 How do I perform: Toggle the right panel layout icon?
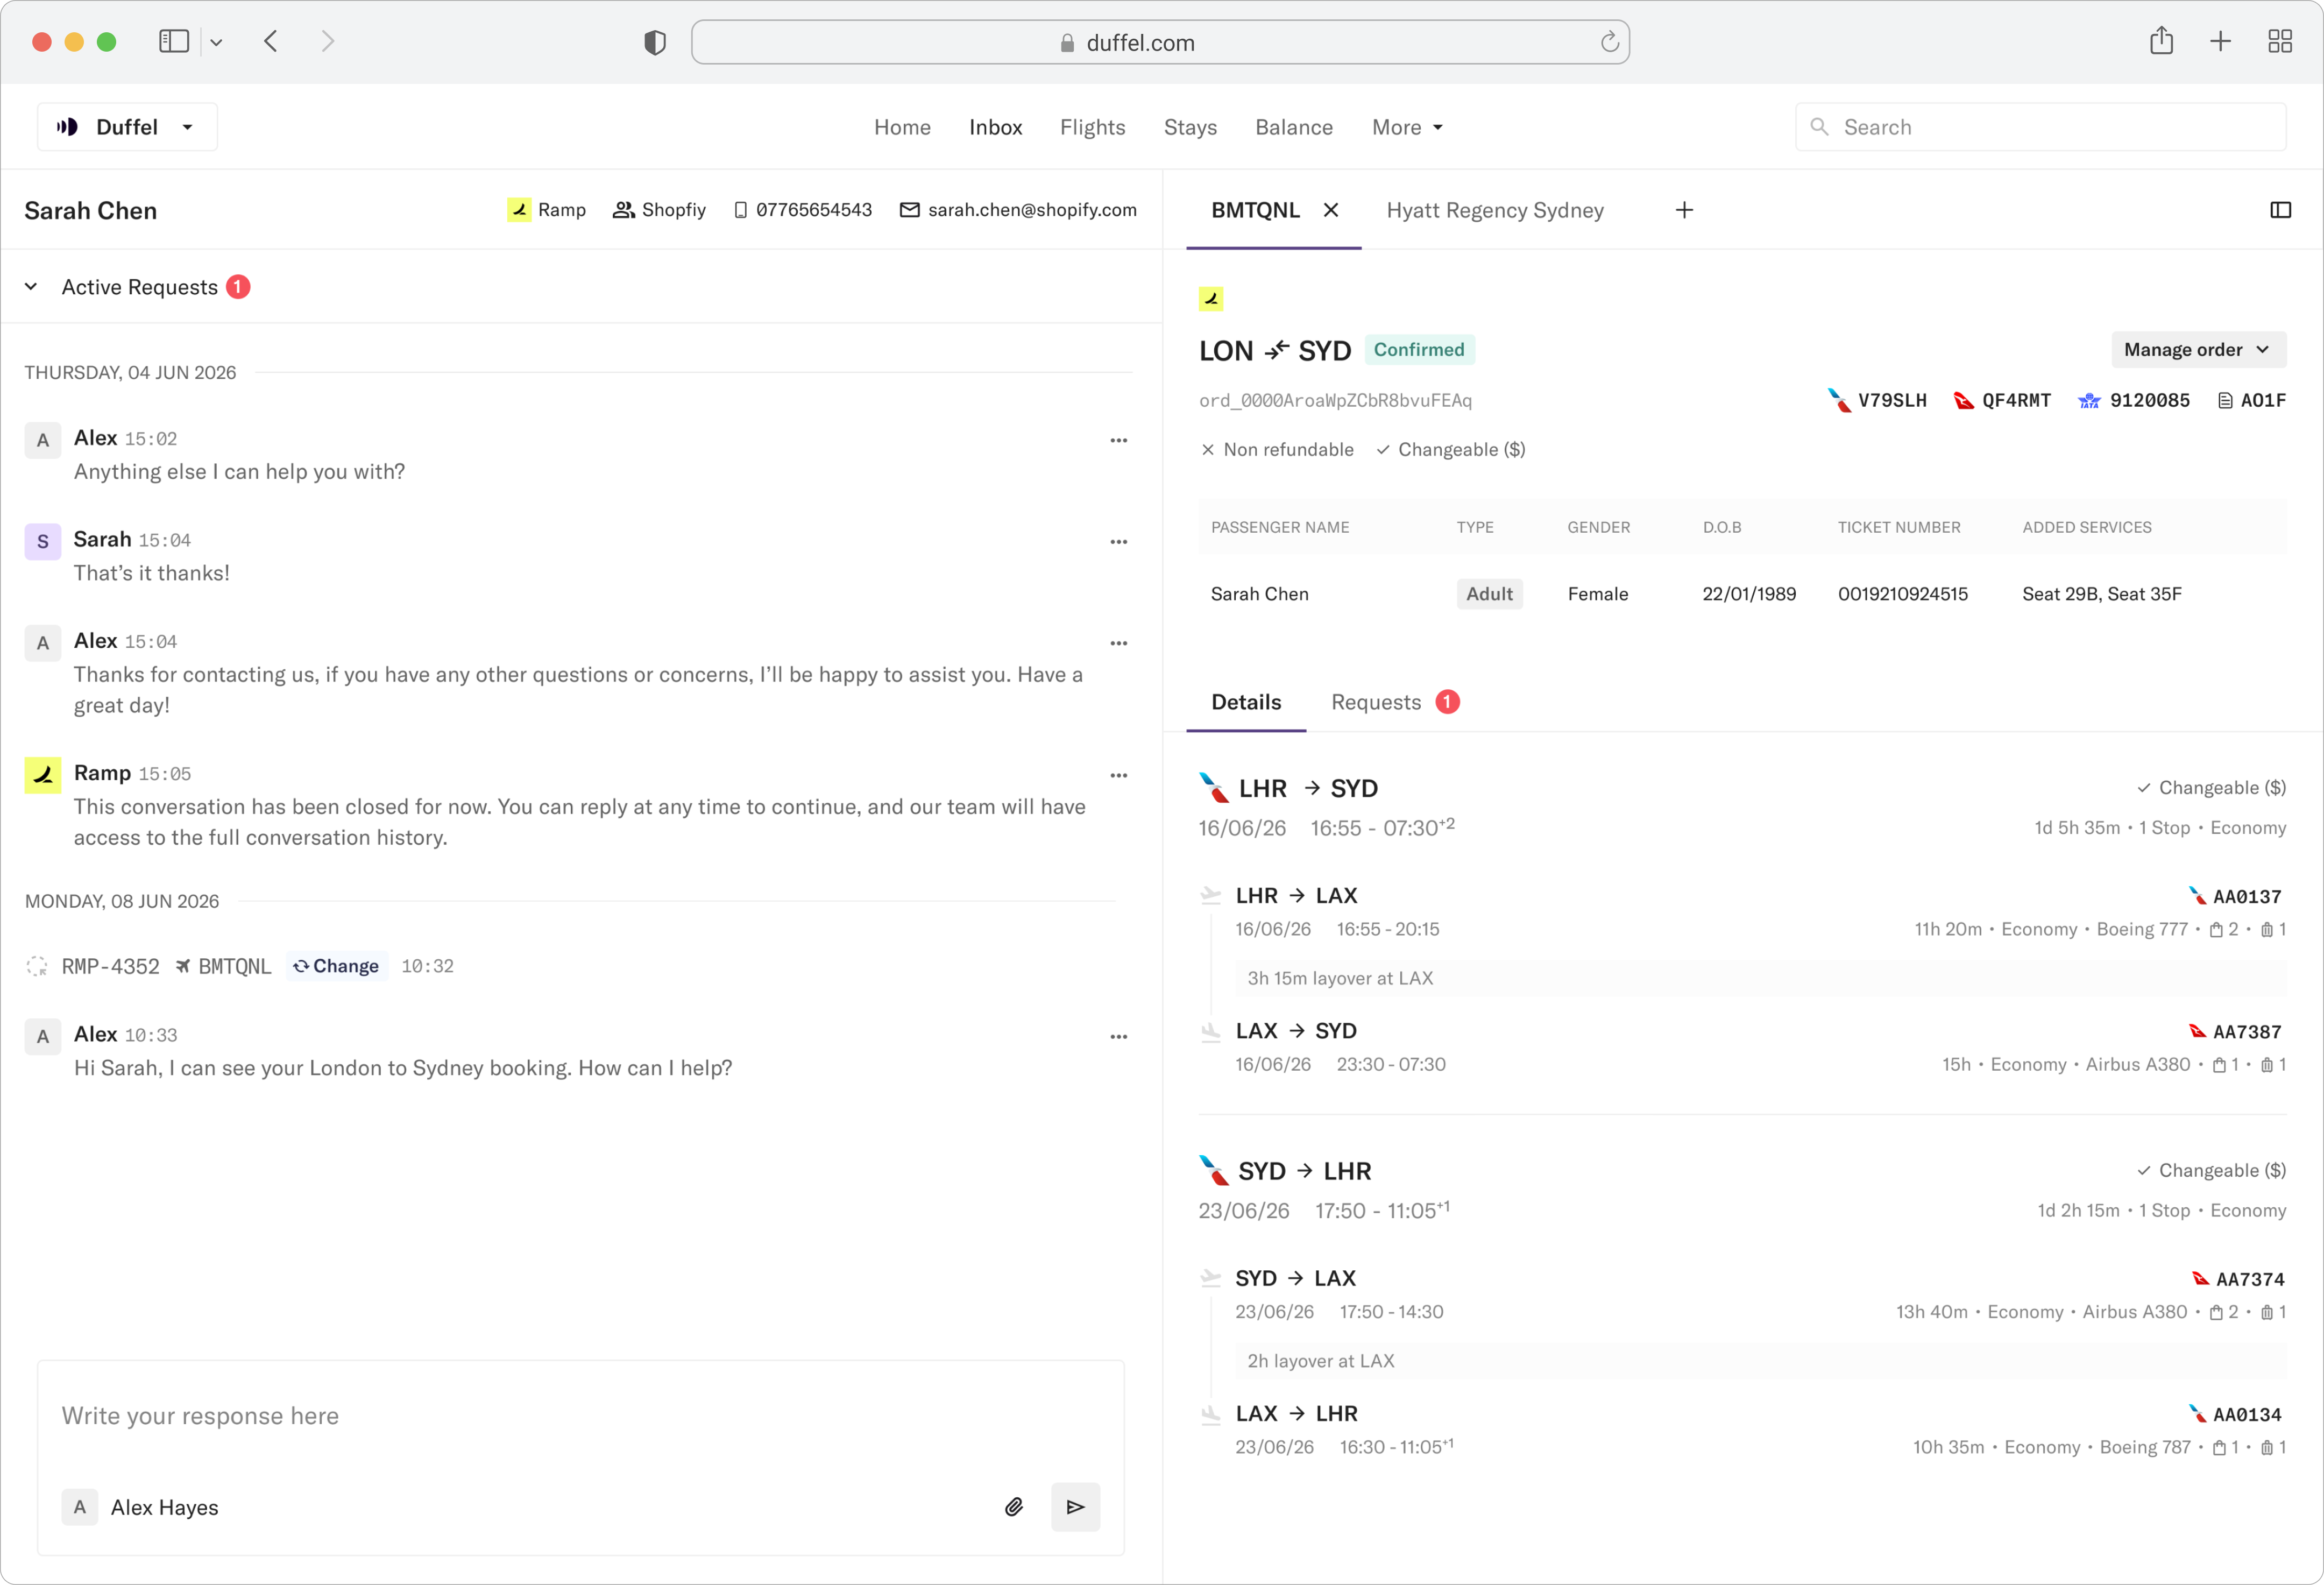[2280, 210]
